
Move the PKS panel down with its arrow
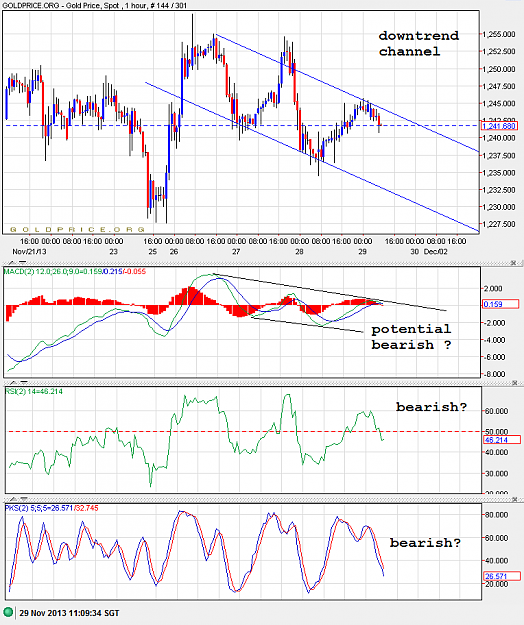(x=23, y=499)
